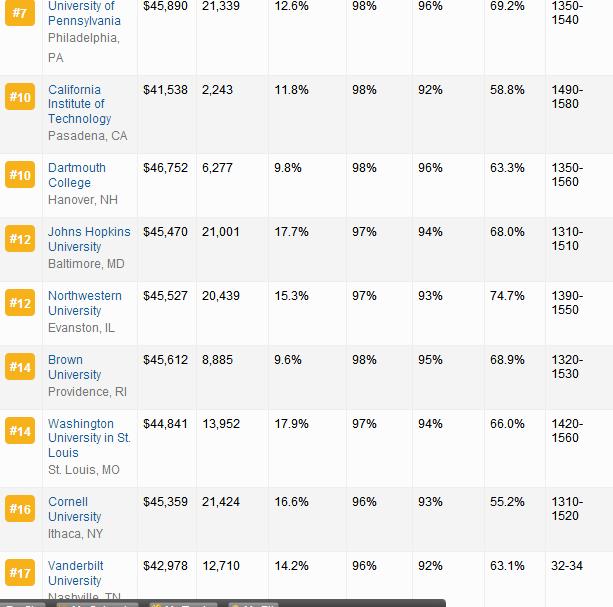This screenshot has width=613, height=607.
Task: Click the Cornell University link
Action: [x=74, y=509]
